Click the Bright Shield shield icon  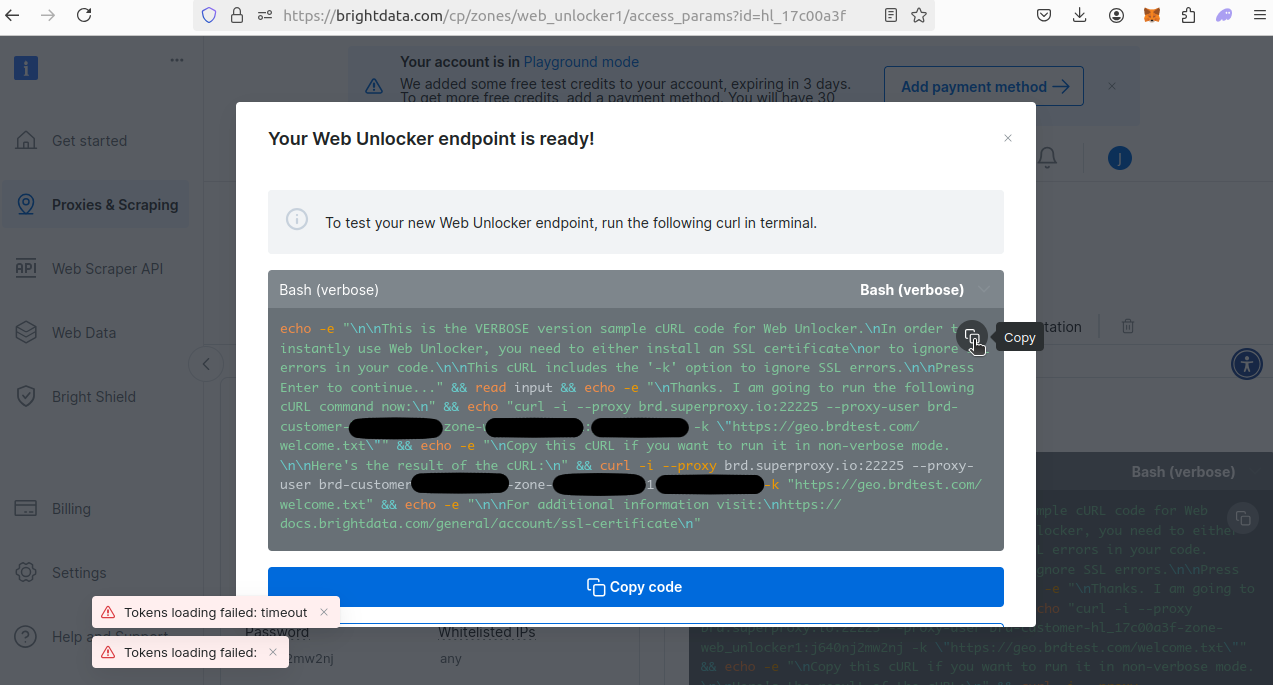click(26, 396)
